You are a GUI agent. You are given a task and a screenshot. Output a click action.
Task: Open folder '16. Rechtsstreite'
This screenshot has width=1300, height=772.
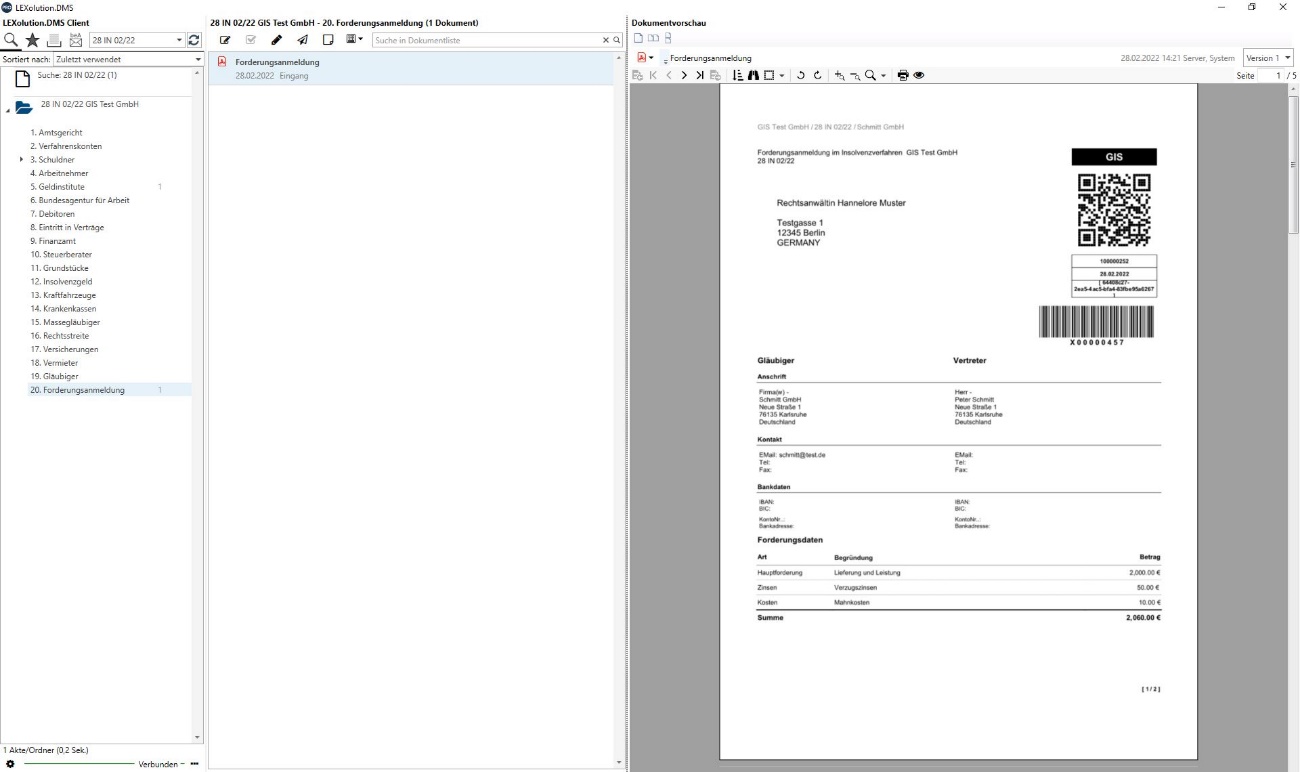(60, 336)
